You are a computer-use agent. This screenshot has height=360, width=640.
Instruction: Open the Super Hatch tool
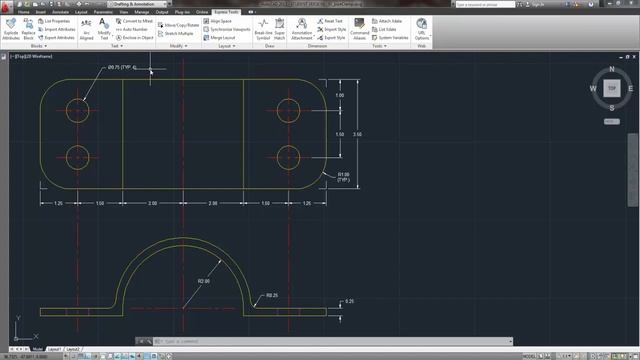click(280, 29)
